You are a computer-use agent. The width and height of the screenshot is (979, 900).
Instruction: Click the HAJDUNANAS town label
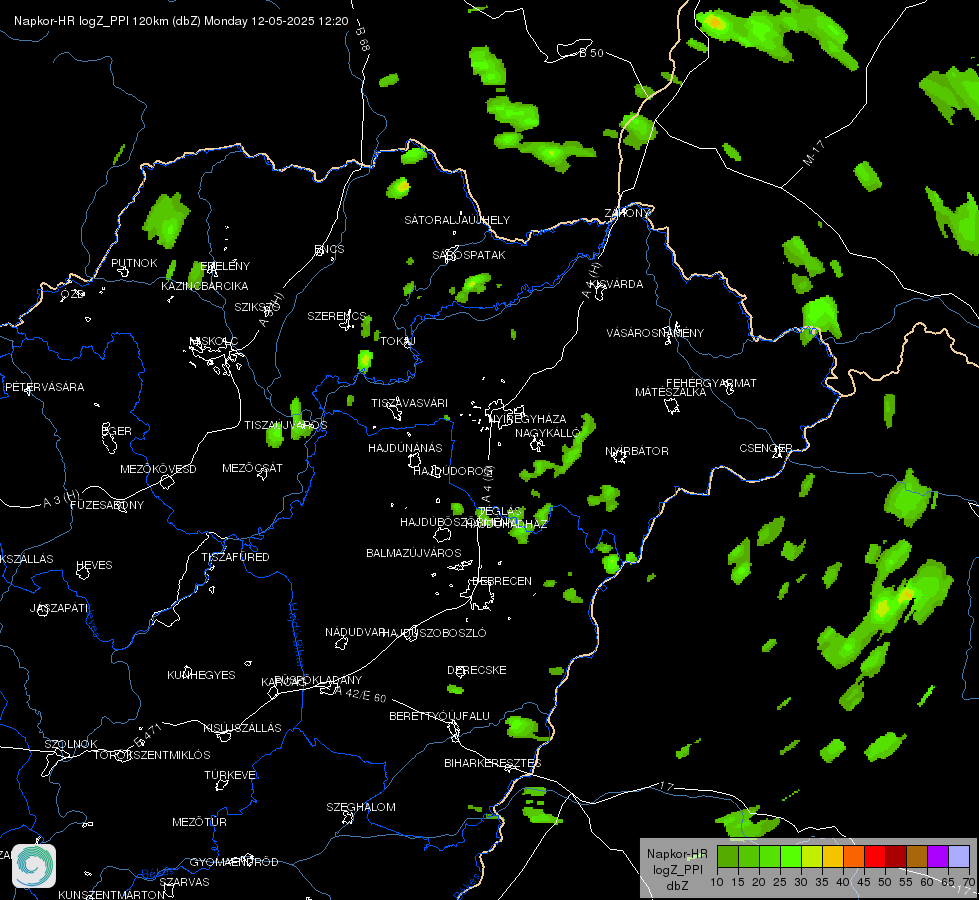click(405, 448)
